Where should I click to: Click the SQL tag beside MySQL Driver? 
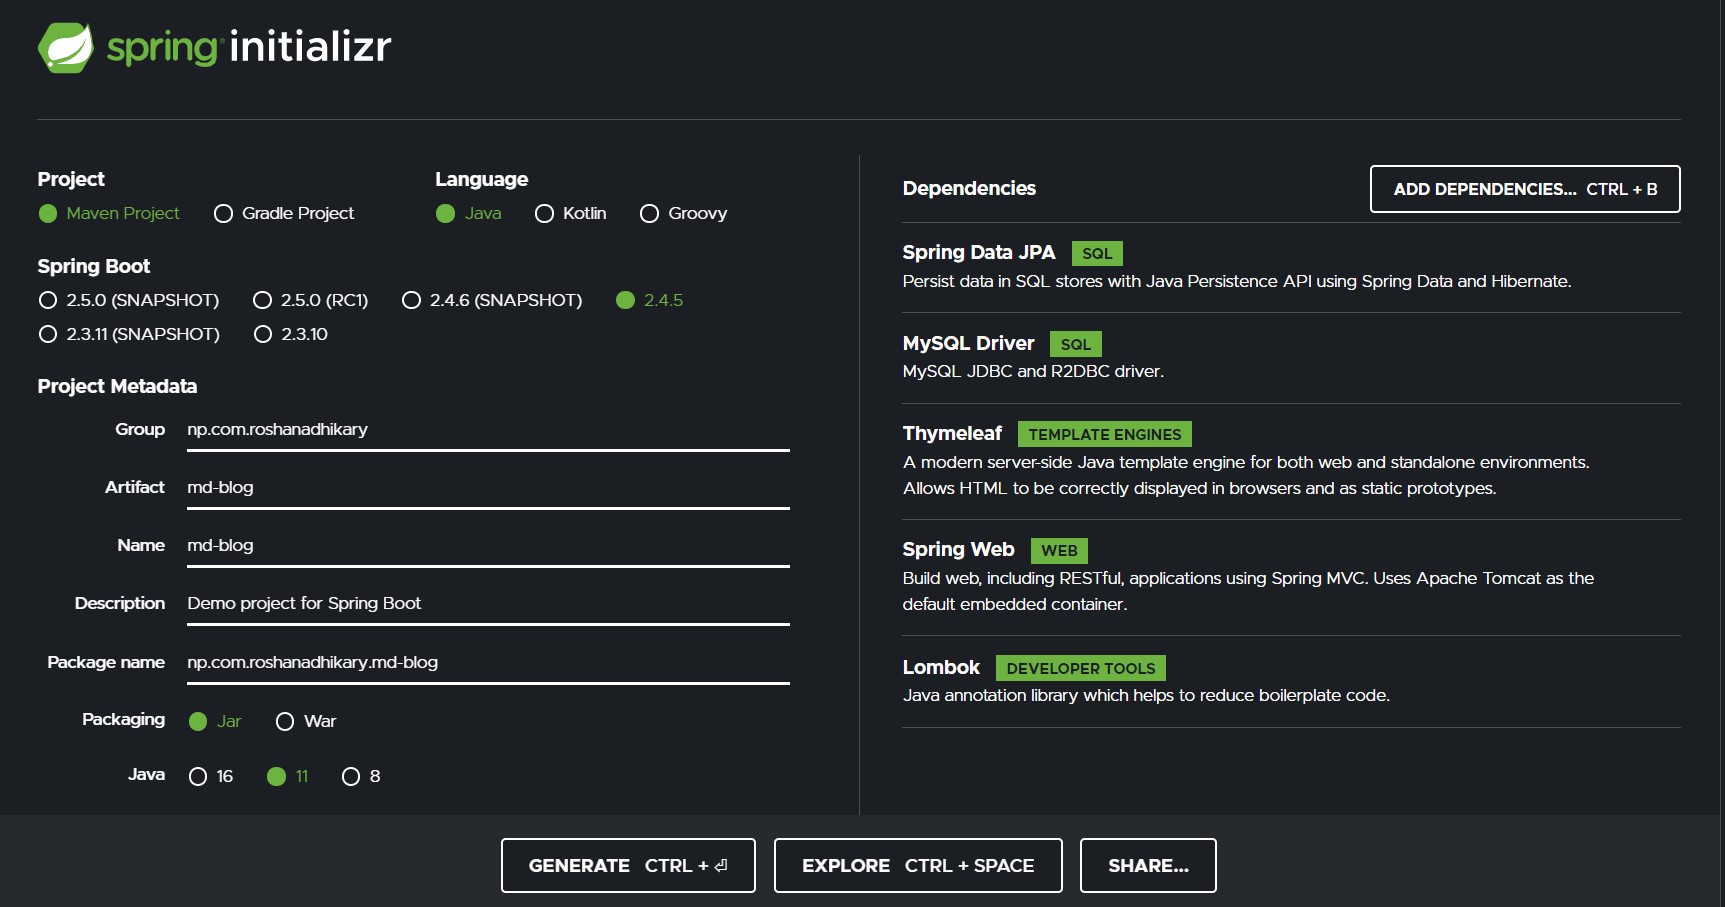click(x=1076, y=344)
